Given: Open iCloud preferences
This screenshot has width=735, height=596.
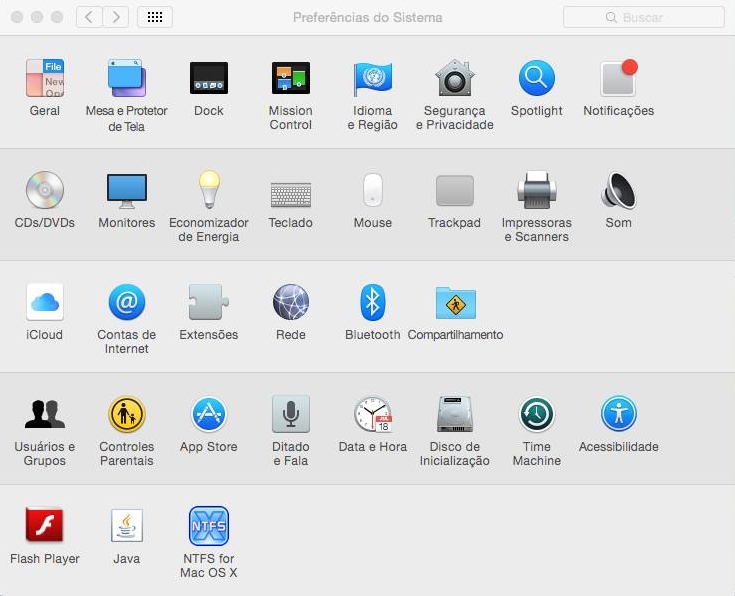Looking at the screenshot, I should tap(45, 303).
